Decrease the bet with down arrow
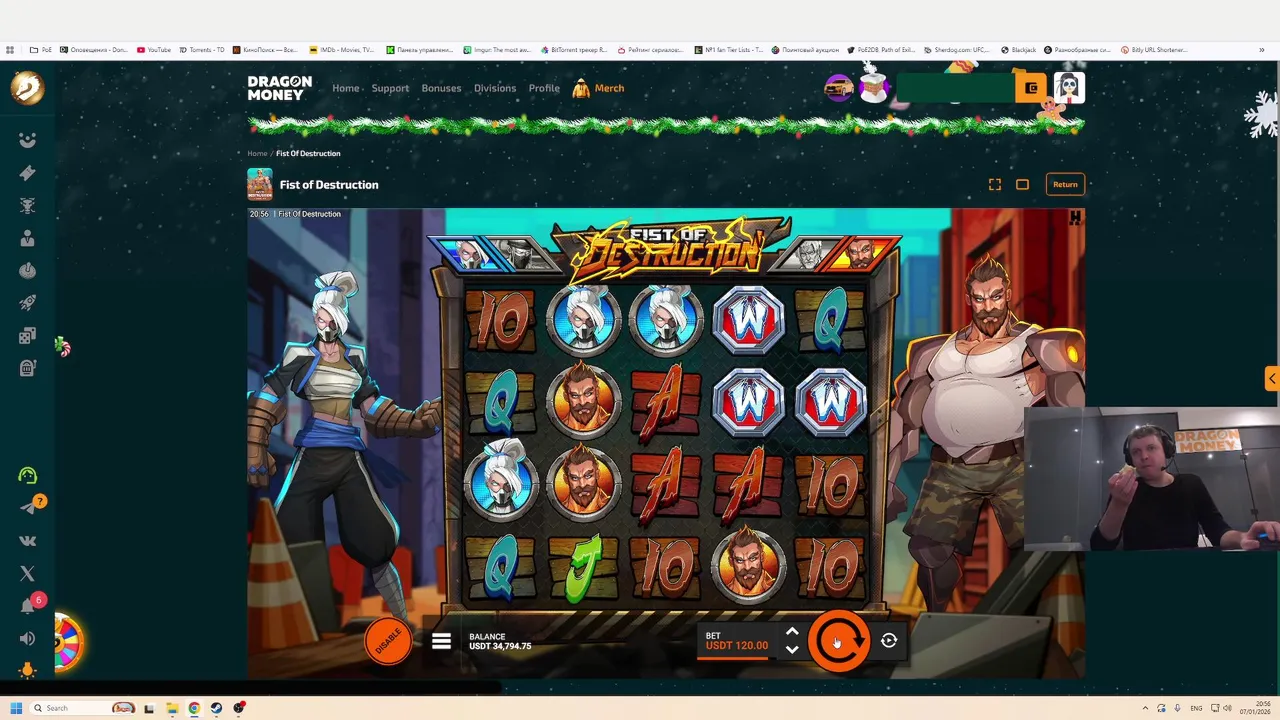Screen dimensions: 1280x720 click(x=792, y=650)
